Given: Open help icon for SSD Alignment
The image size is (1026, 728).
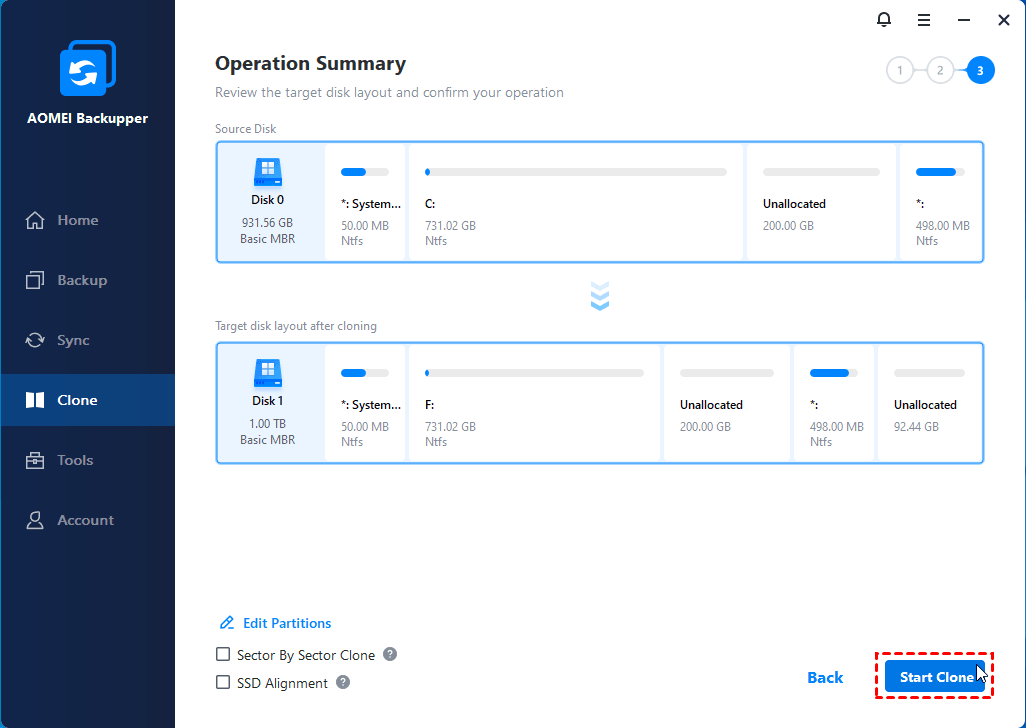Looking at the screenshot, I should pyautogui.click(x=343, y=682).
